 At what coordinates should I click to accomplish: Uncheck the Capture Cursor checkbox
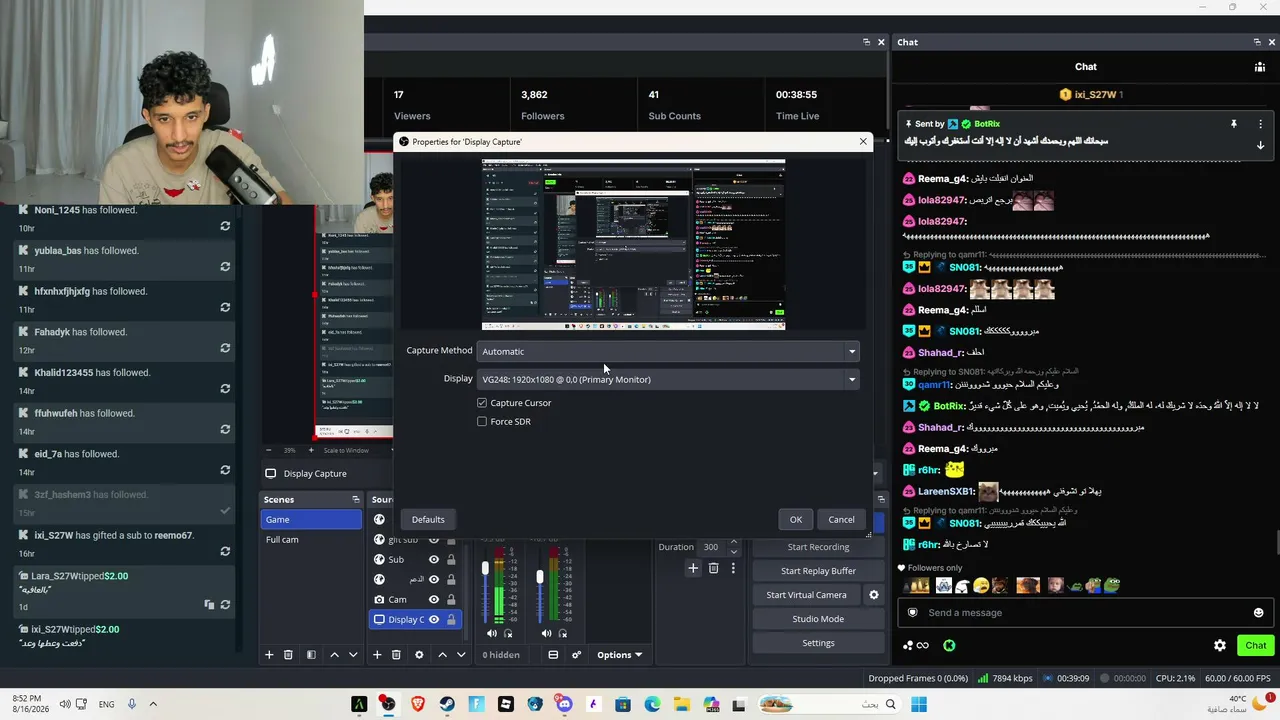click(x=482, y=403)
